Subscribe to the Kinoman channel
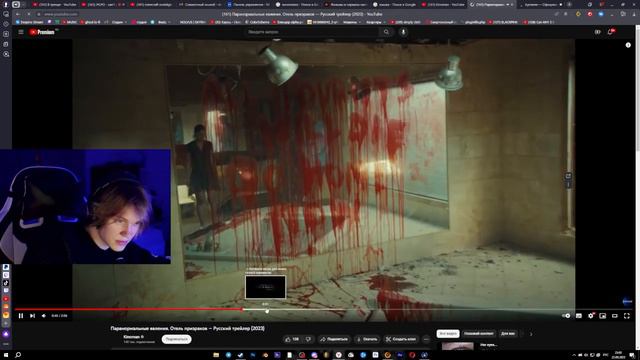 coord(176,339)
